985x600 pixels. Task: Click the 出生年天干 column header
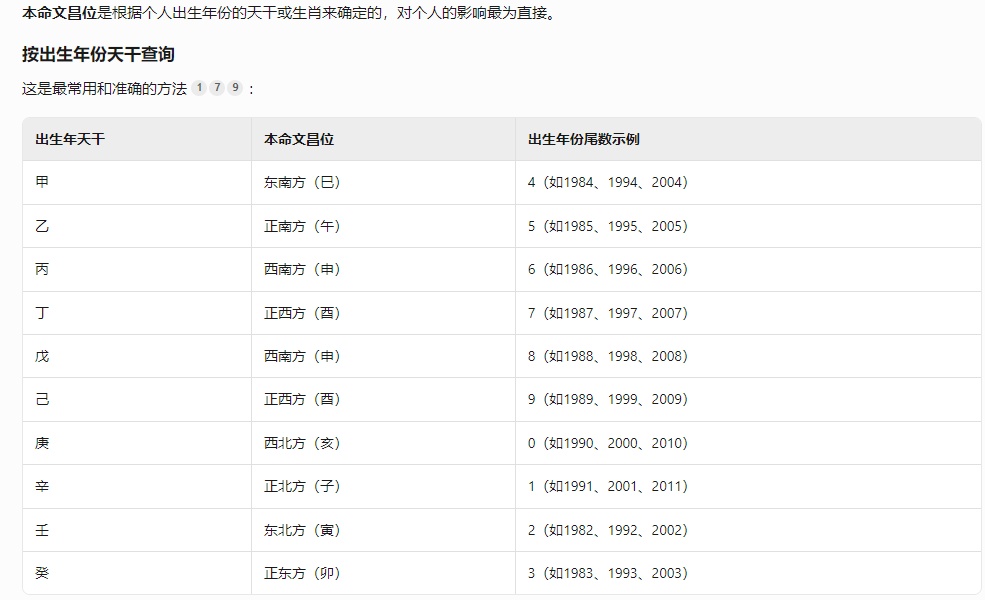point(70,139)
